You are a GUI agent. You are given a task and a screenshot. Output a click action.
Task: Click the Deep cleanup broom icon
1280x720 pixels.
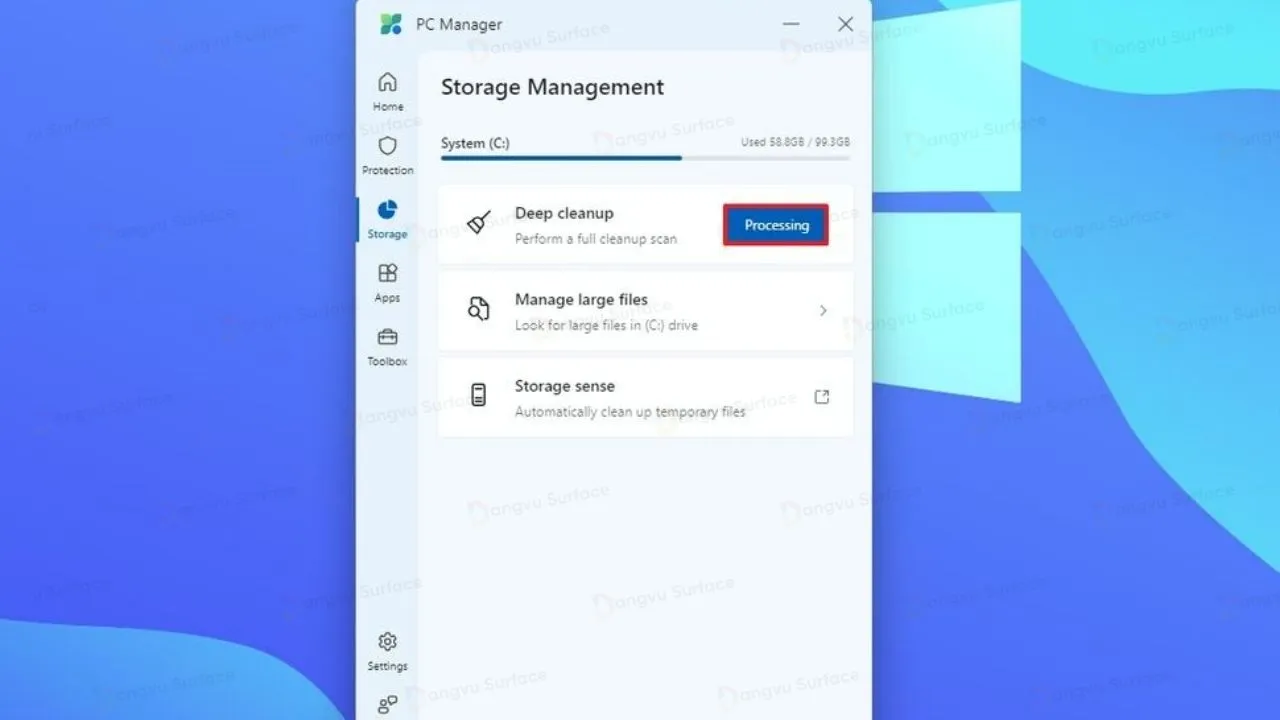(479, 223)
